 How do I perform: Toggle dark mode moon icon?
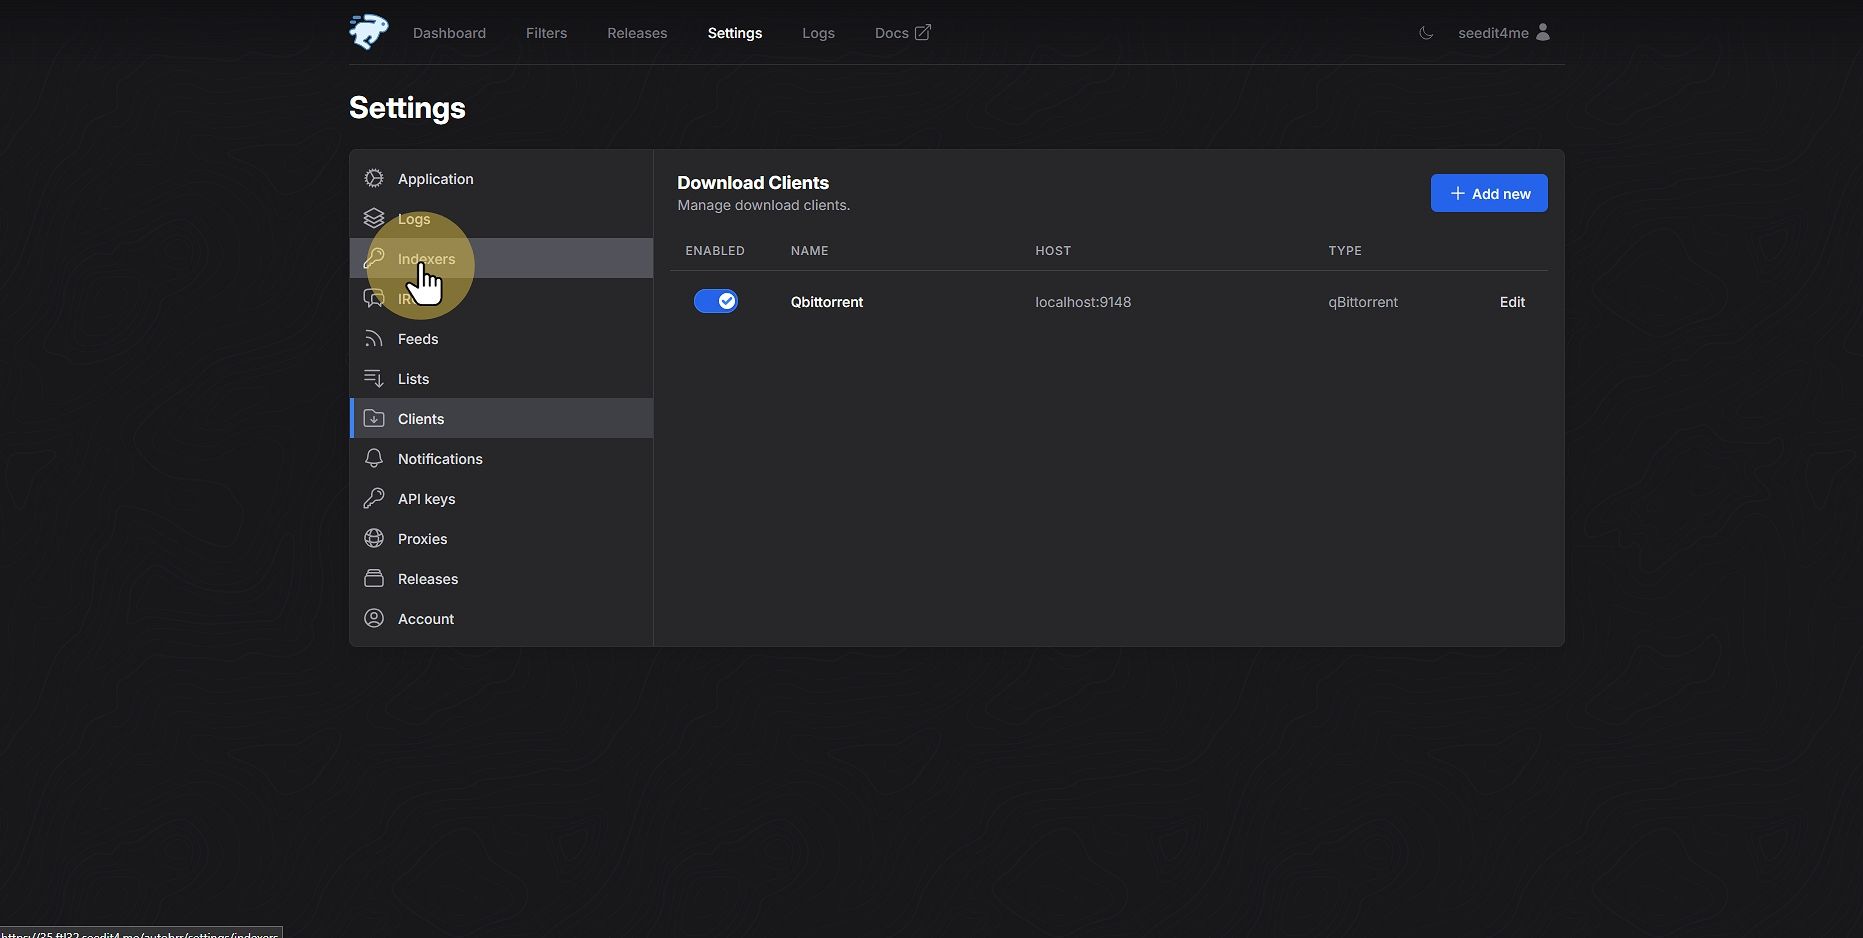pyautogui.click(x=1426, y=33)
